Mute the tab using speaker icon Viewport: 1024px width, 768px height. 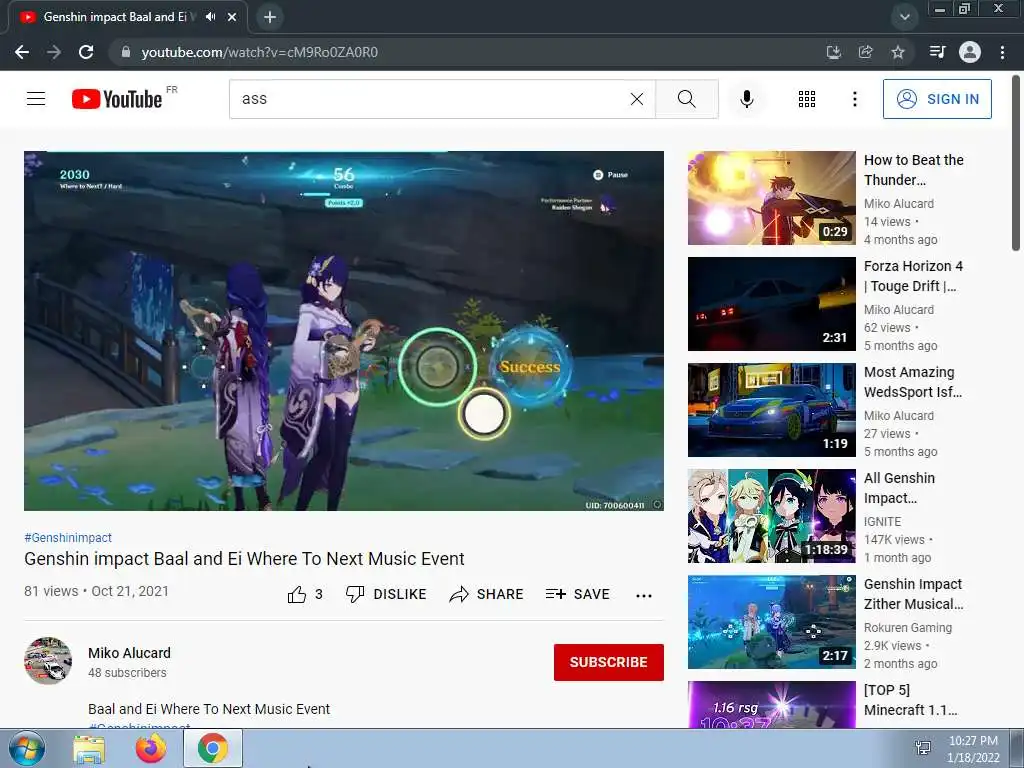(x=210, y=17)
